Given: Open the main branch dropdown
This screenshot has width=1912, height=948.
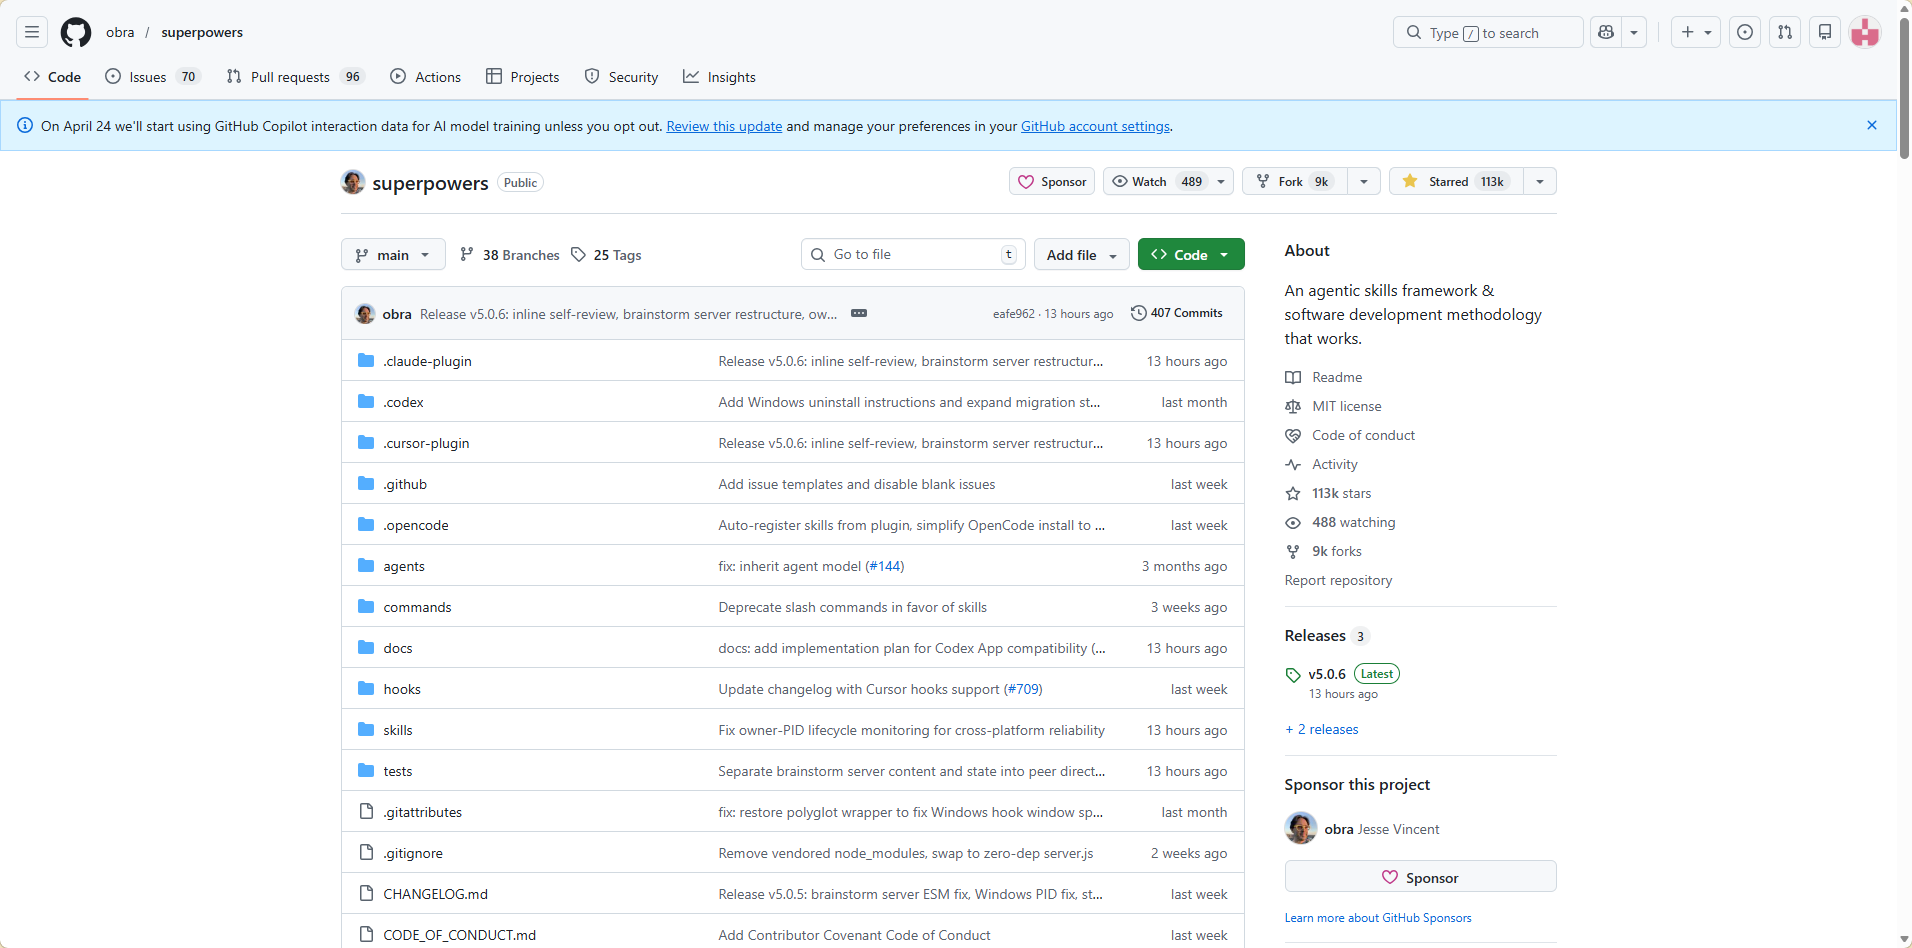Looking at the screenshot, I should pyautogui.click(x=392, y=255).
